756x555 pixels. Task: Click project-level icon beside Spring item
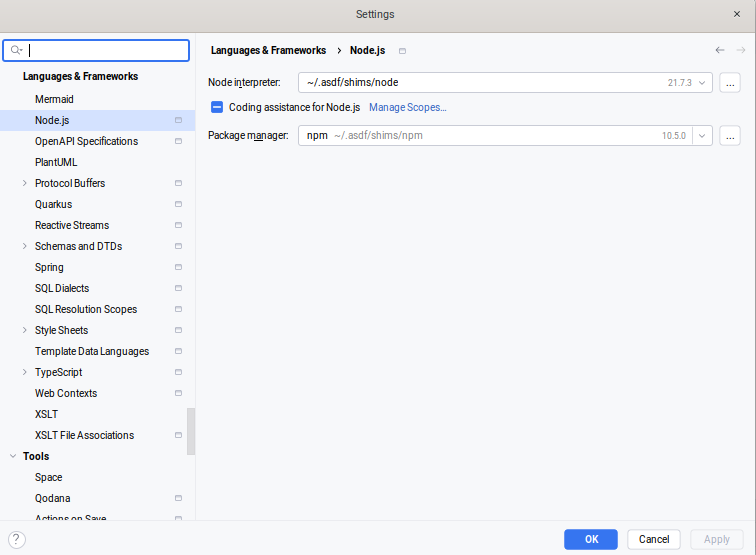[178, 268]
